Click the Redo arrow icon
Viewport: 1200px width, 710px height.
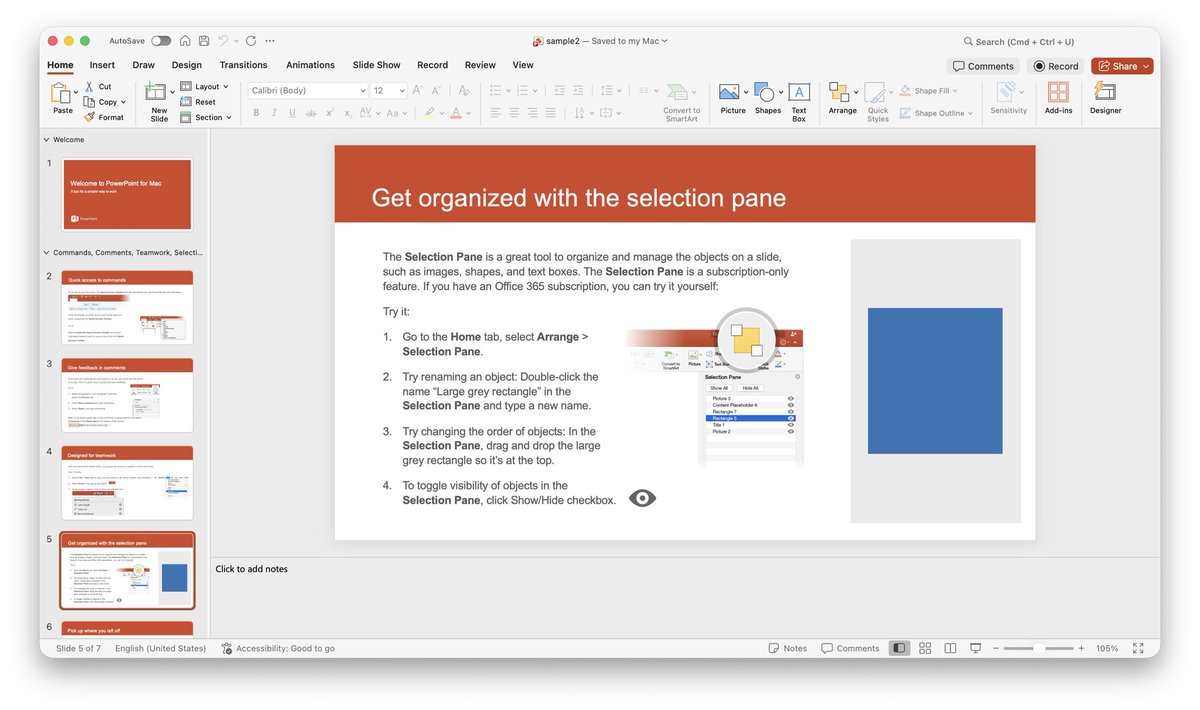(x=251, y=41)
